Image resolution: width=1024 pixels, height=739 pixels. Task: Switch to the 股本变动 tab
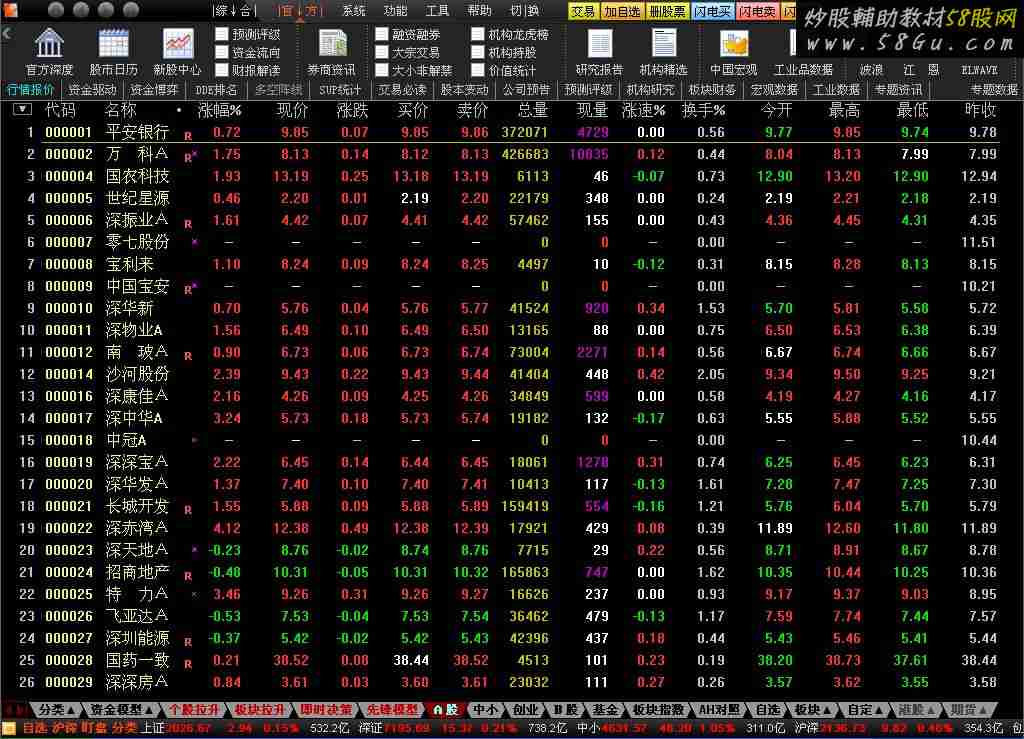[464, 89]
